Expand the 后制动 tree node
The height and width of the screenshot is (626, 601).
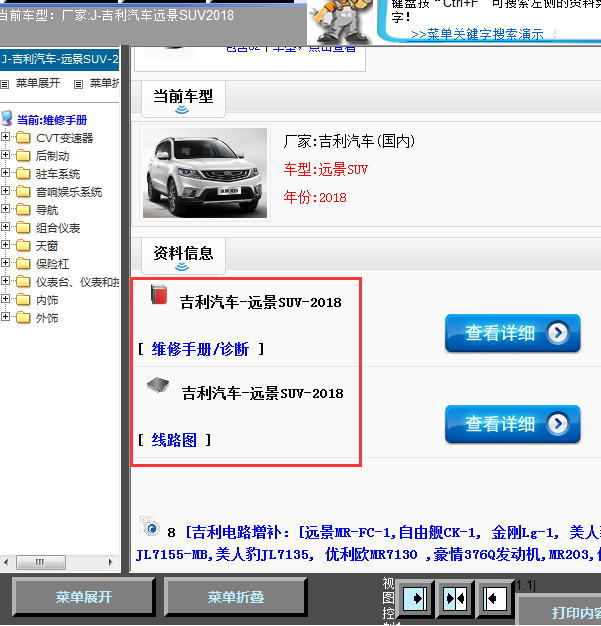tap(5, 155)
